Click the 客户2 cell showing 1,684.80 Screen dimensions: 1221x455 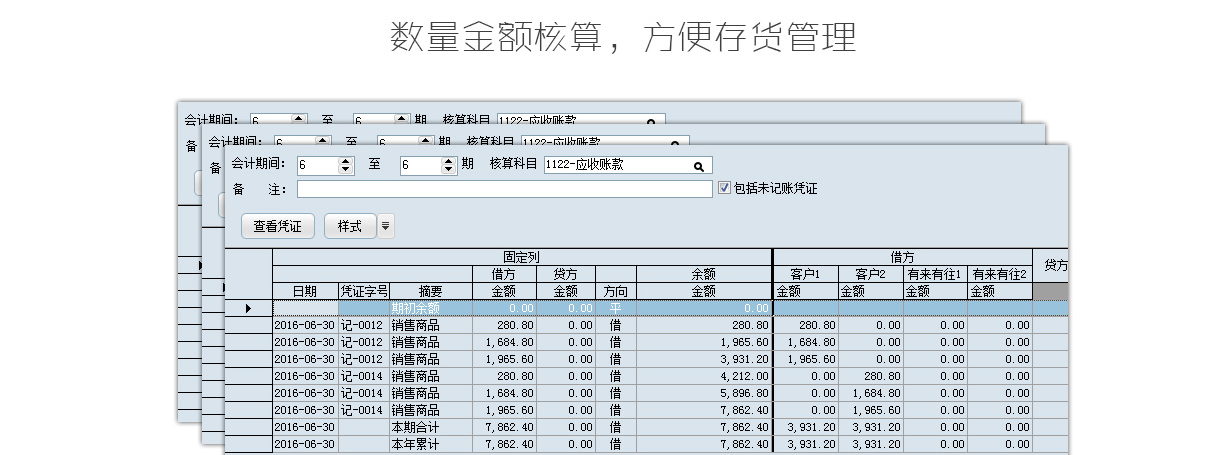[871, 393]
